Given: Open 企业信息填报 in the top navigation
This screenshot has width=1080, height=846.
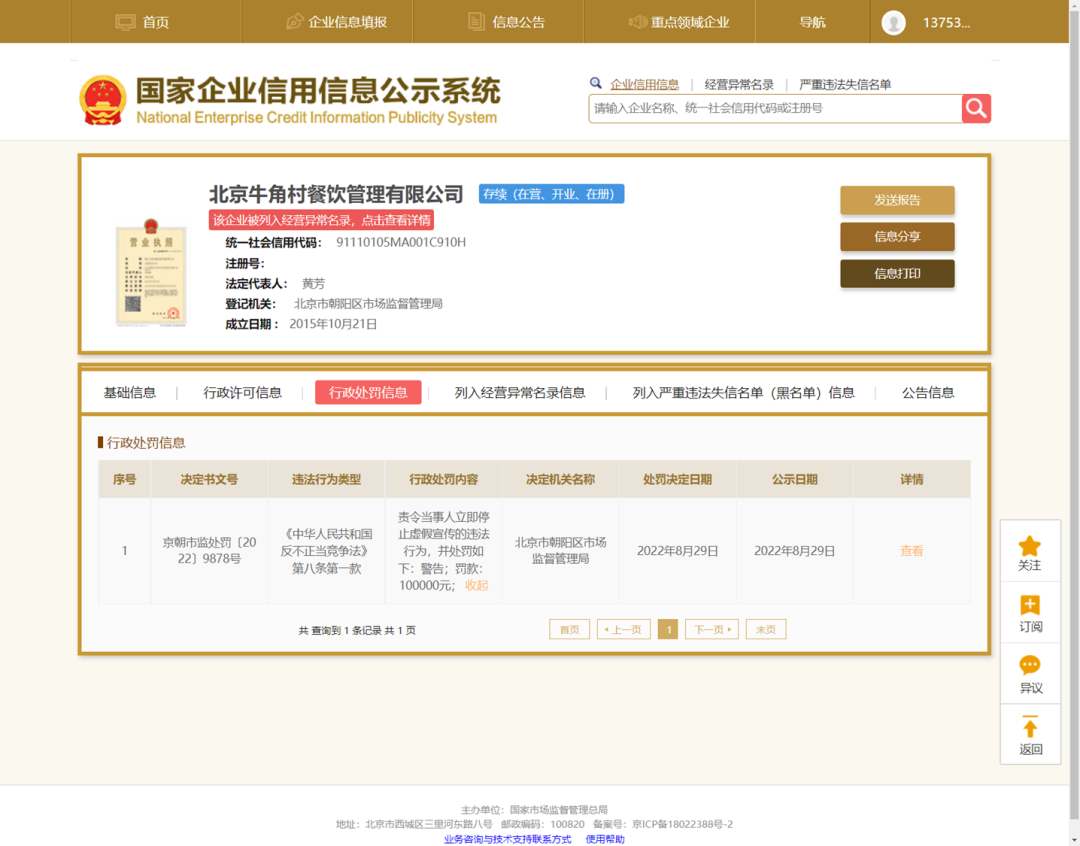Looking at the screenshot, I should coord(336,22).
